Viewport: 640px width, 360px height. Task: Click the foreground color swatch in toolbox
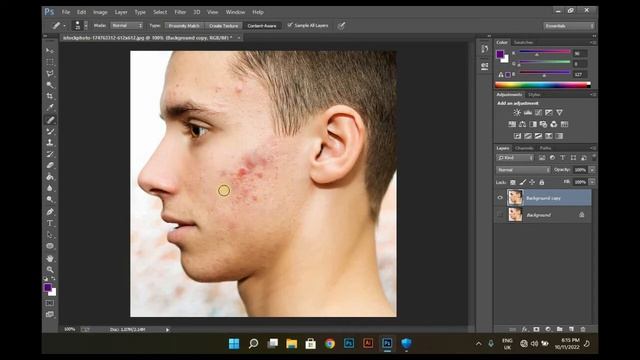pos(48,287)
